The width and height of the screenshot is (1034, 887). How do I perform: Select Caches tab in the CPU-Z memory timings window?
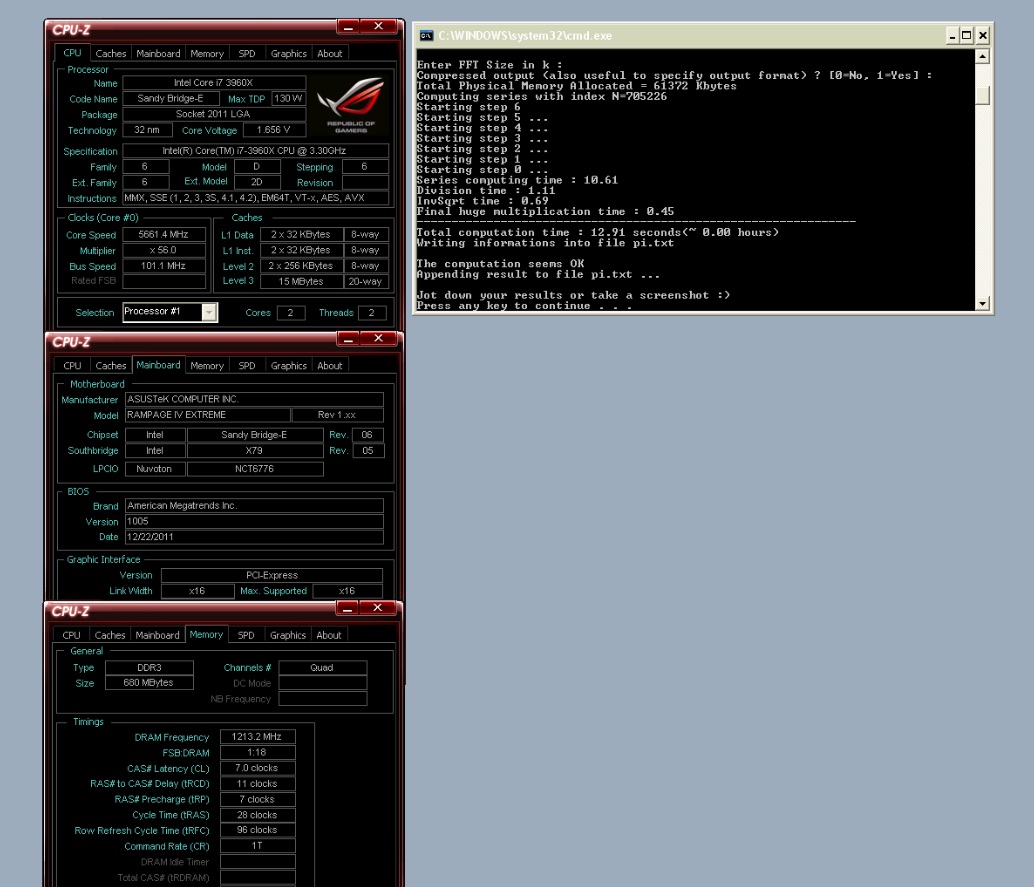110,635
